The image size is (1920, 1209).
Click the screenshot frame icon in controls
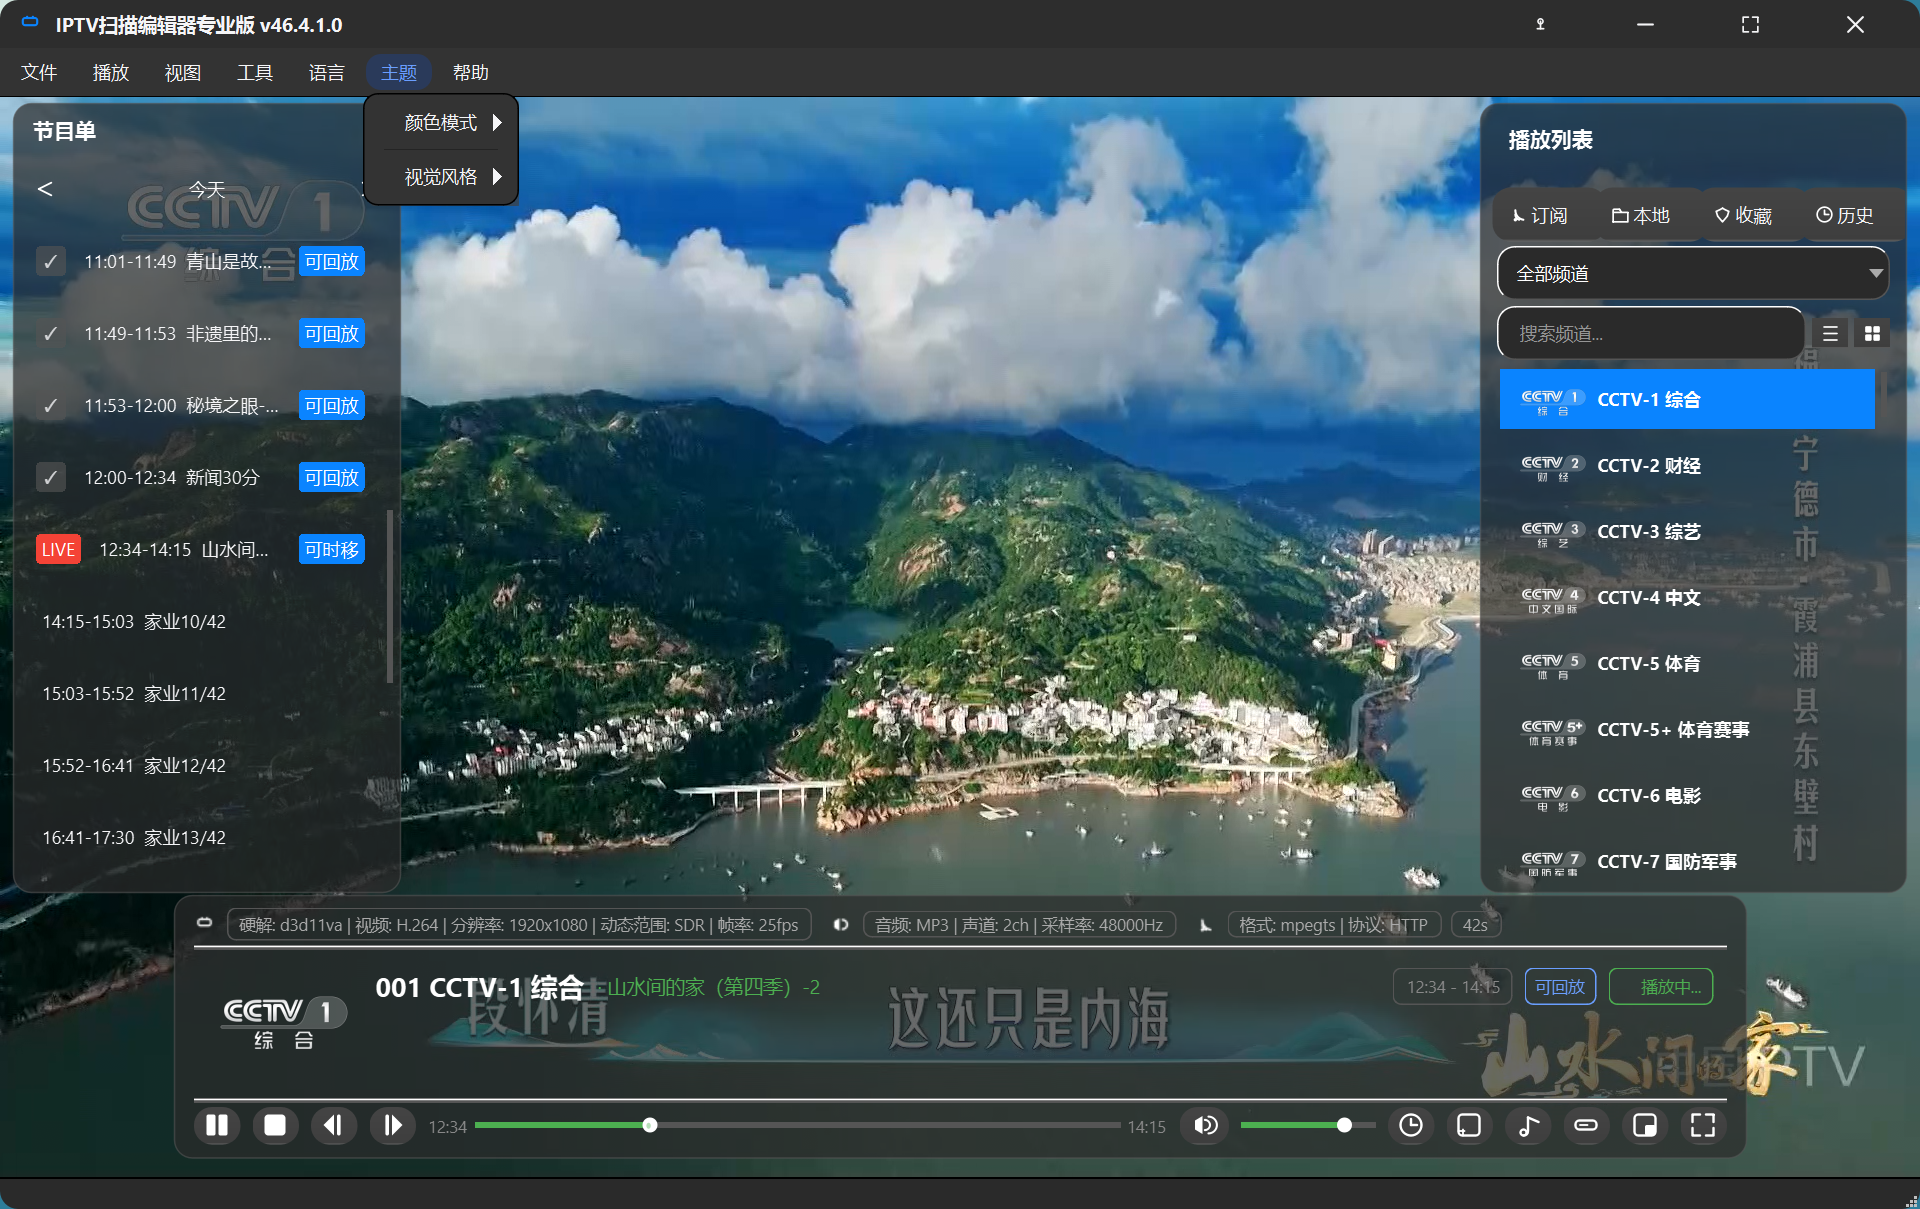pyautogui.click(x=1469, y=1126)
